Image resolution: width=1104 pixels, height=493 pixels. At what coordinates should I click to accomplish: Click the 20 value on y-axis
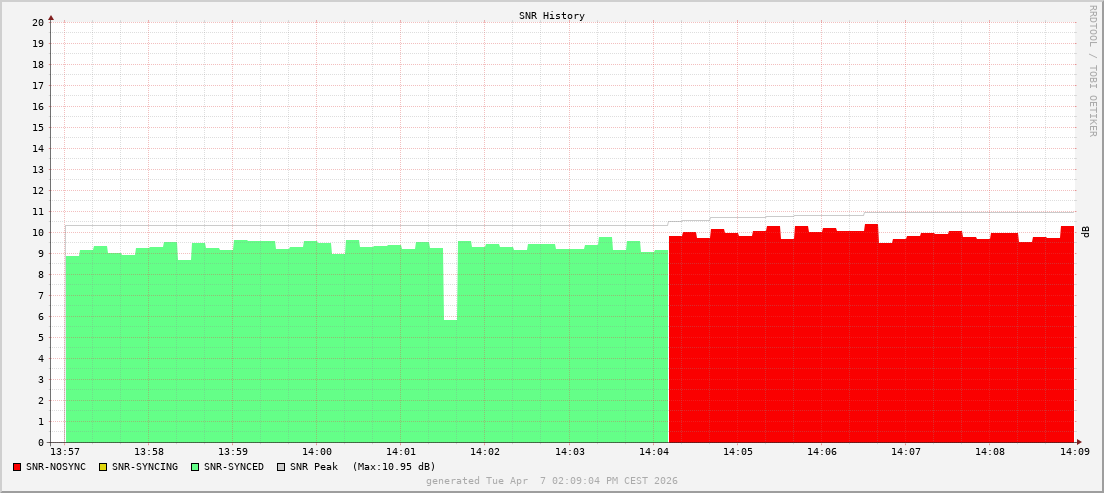pos(38,23)
